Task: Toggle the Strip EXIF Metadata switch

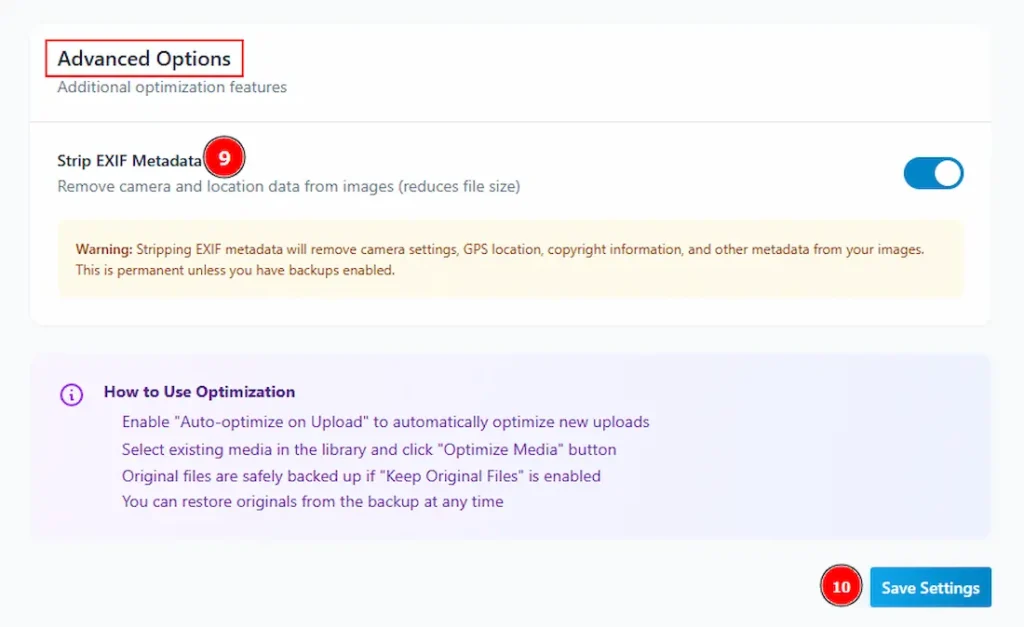Action: 933,173
